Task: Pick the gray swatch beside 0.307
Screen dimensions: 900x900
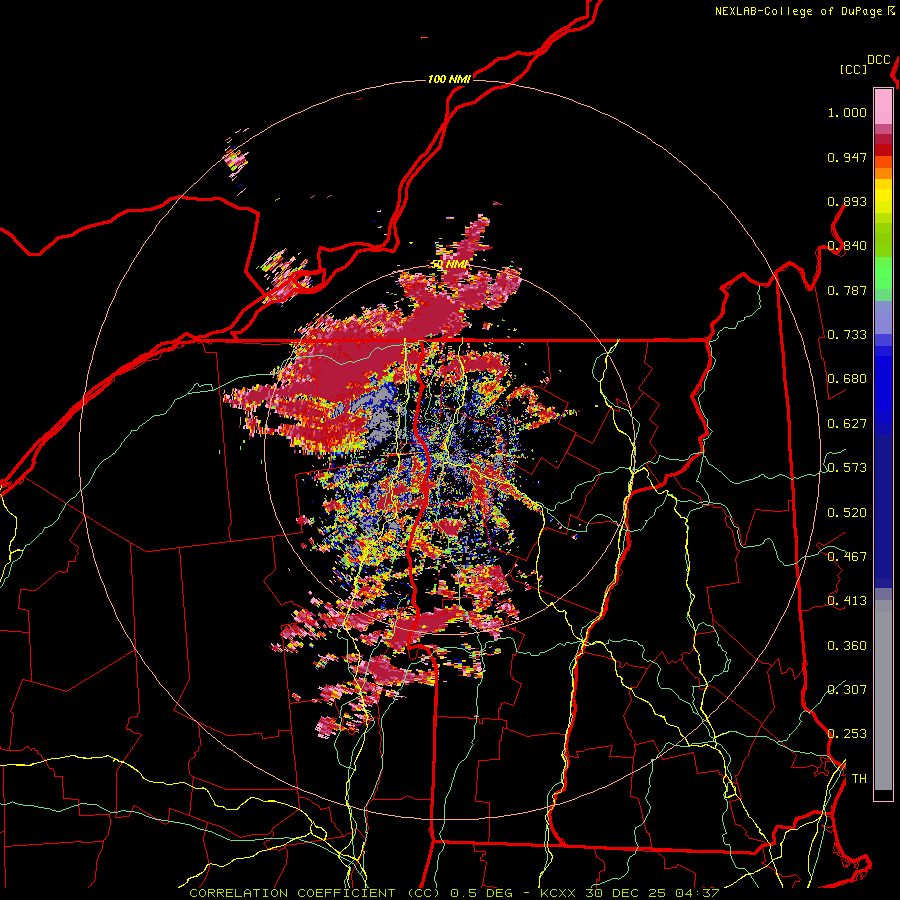Action: click(883, 695)
